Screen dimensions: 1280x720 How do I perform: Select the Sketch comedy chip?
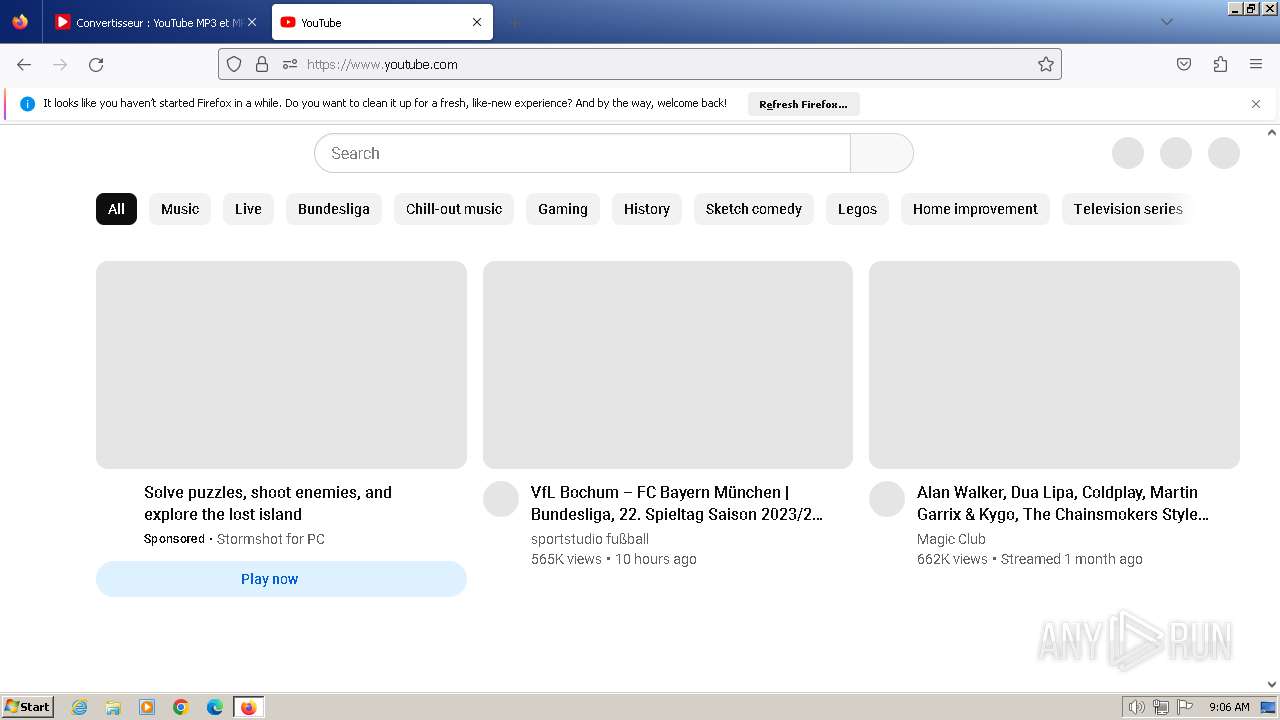[x=754, y=209]
